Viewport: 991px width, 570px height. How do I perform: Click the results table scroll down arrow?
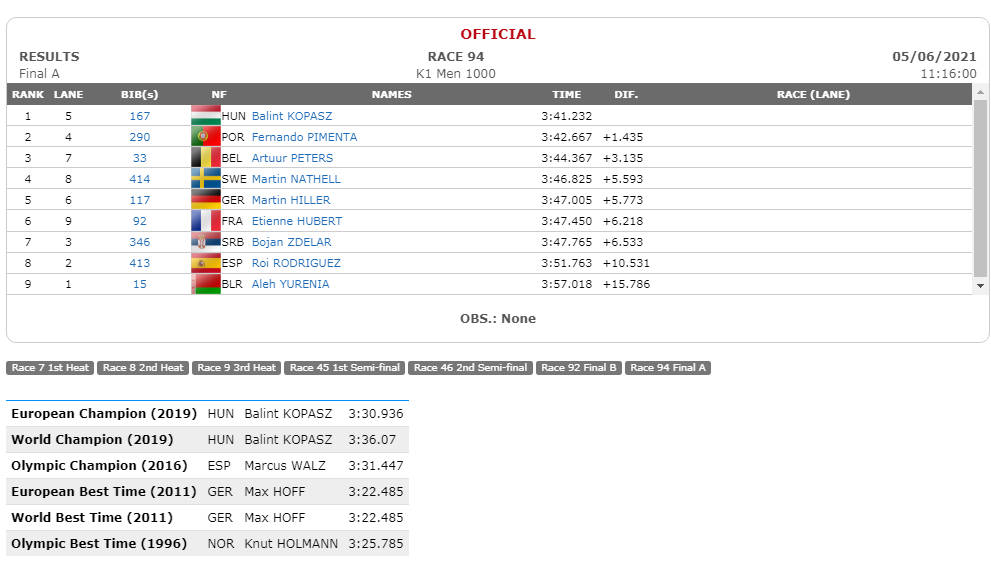tap(980, 286)
